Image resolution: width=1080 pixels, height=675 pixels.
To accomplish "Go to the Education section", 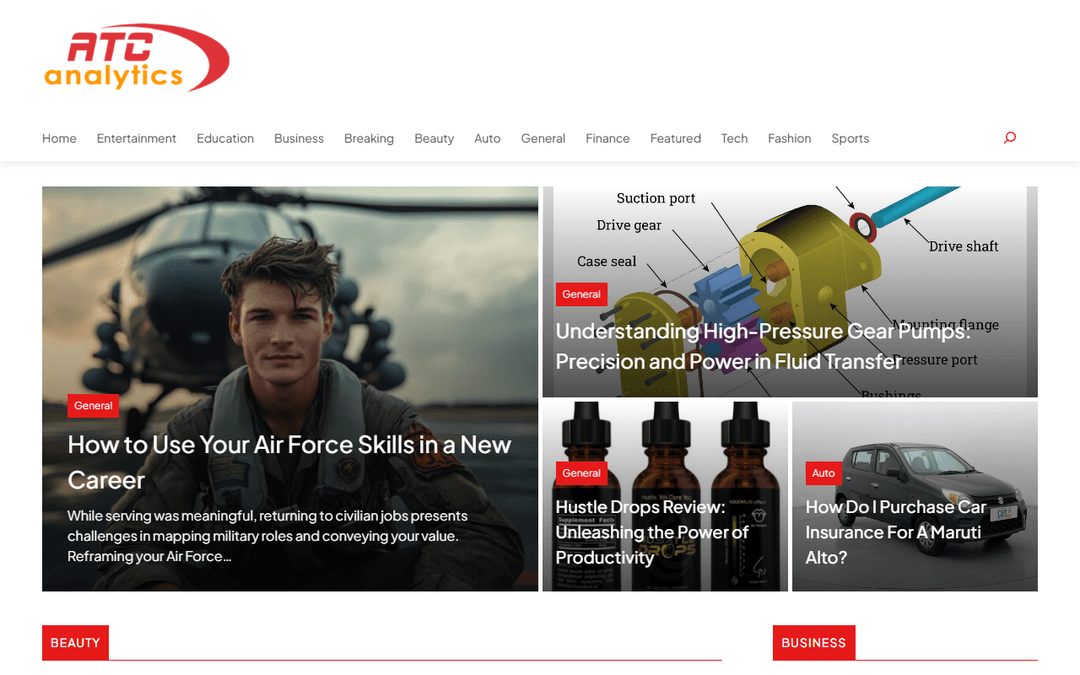I will 225,138.
